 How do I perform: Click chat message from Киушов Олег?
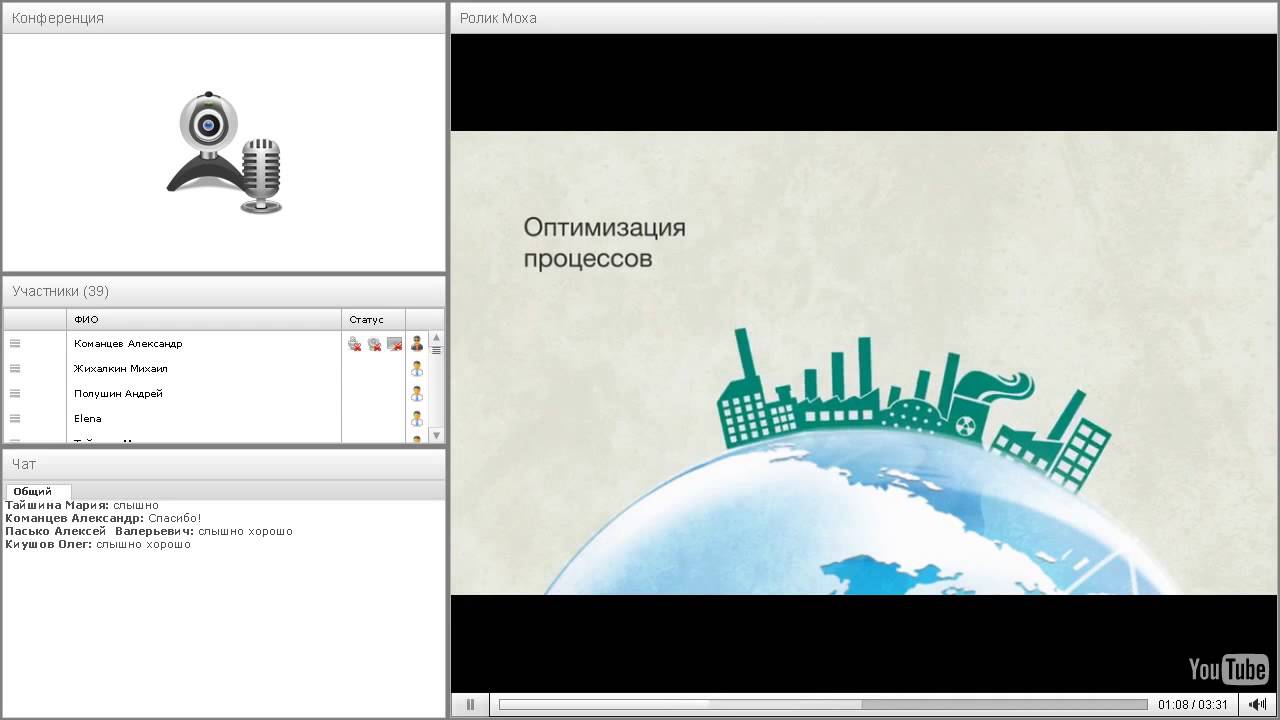(x=98, y=544)
